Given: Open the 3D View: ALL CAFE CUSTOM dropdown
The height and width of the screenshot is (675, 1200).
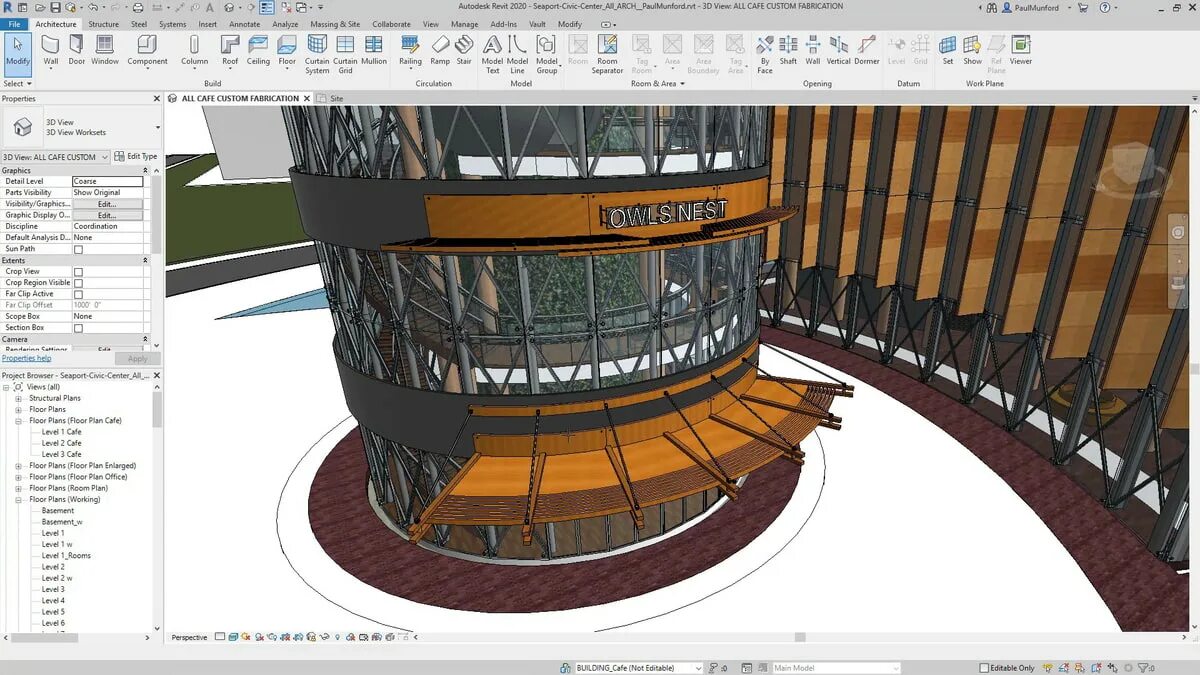Looking at the screenshot, I should 55,157.
